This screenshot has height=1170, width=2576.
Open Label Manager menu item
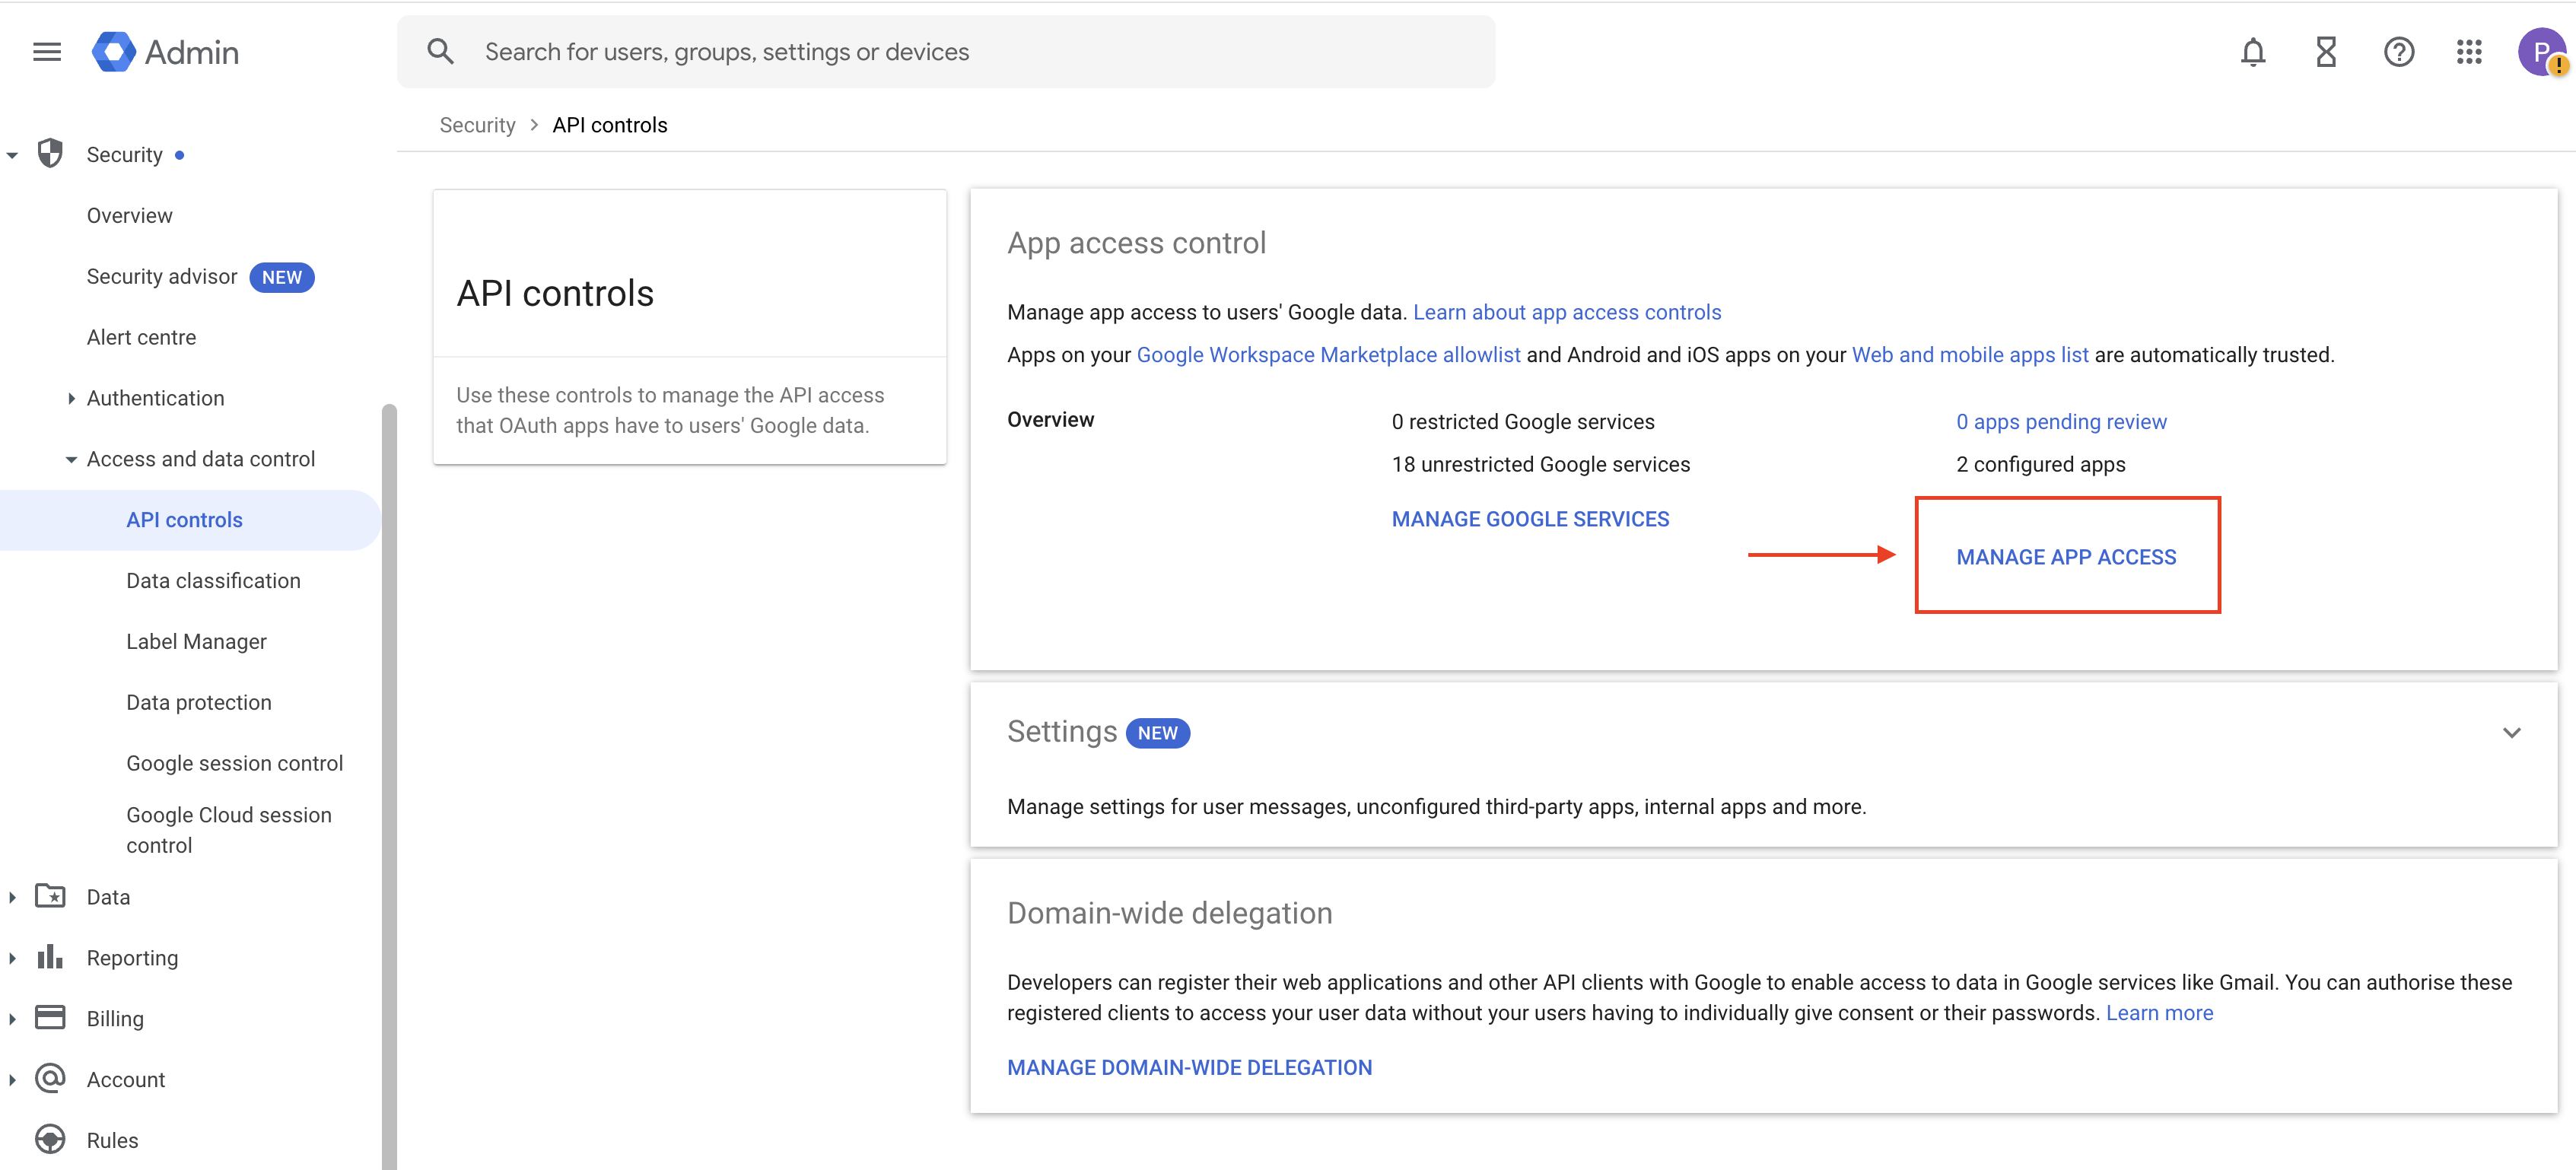coord(196,641)
